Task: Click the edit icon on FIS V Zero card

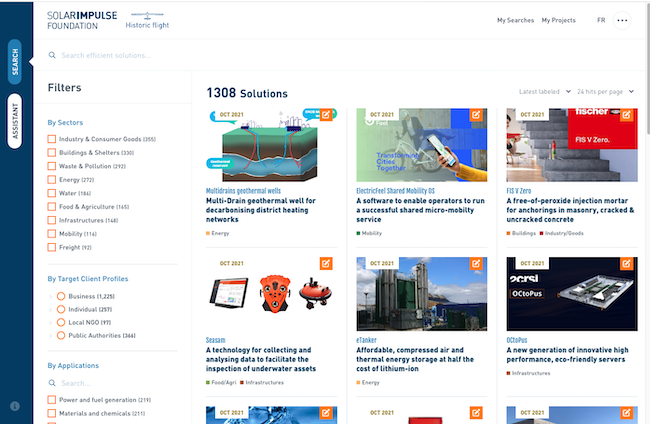Action: [x=626, y=114]
